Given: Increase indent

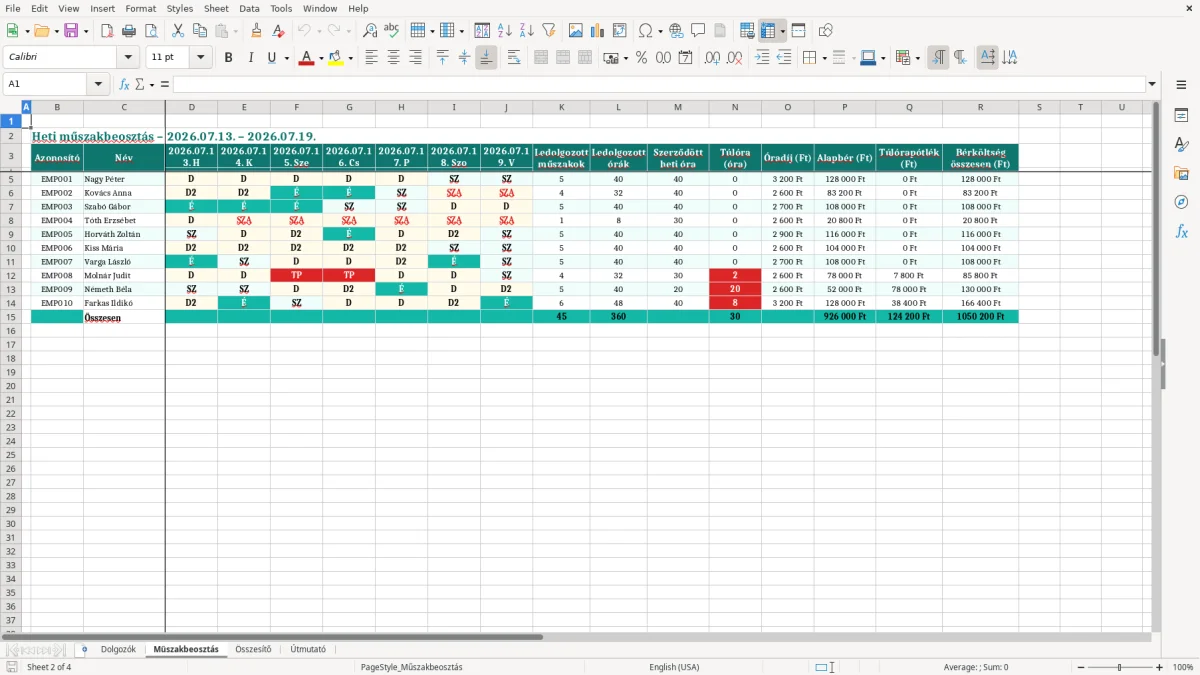Looking at the screenshot, I should click(762, 58).
